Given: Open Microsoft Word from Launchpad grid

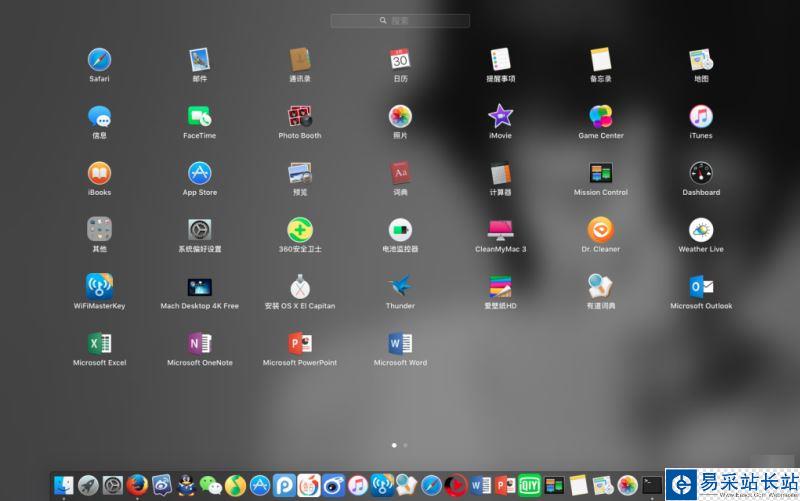Looking at the screenshot, I should [x=400, y=343].
